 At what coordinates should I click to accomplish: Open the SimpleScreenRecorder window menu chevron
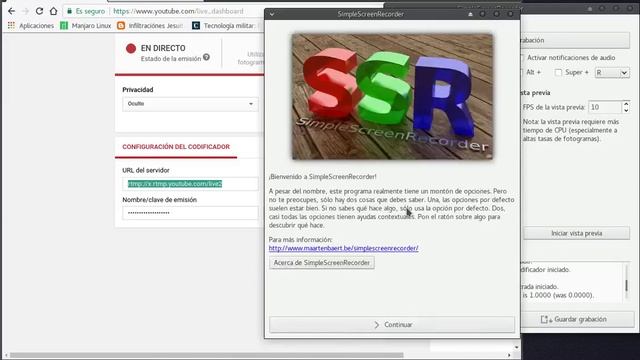[272, 14]
